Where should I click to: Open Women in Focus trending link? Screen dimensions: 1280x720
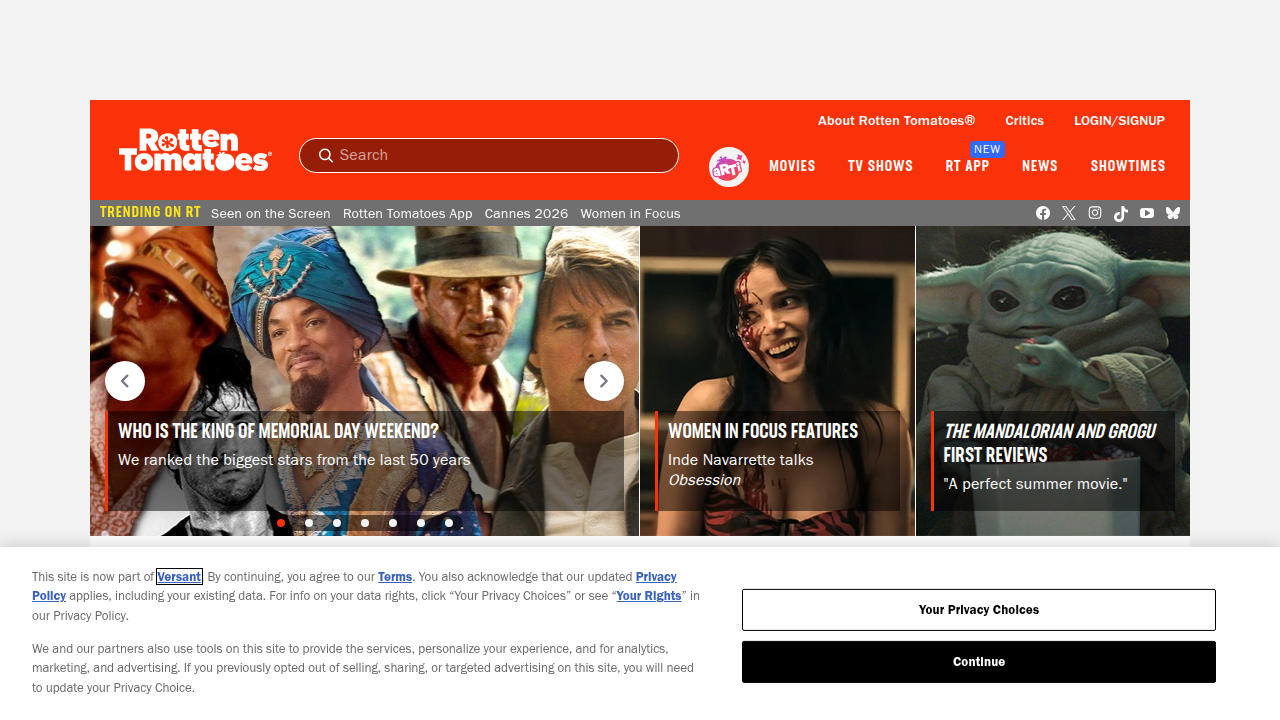tap(630, 214)
